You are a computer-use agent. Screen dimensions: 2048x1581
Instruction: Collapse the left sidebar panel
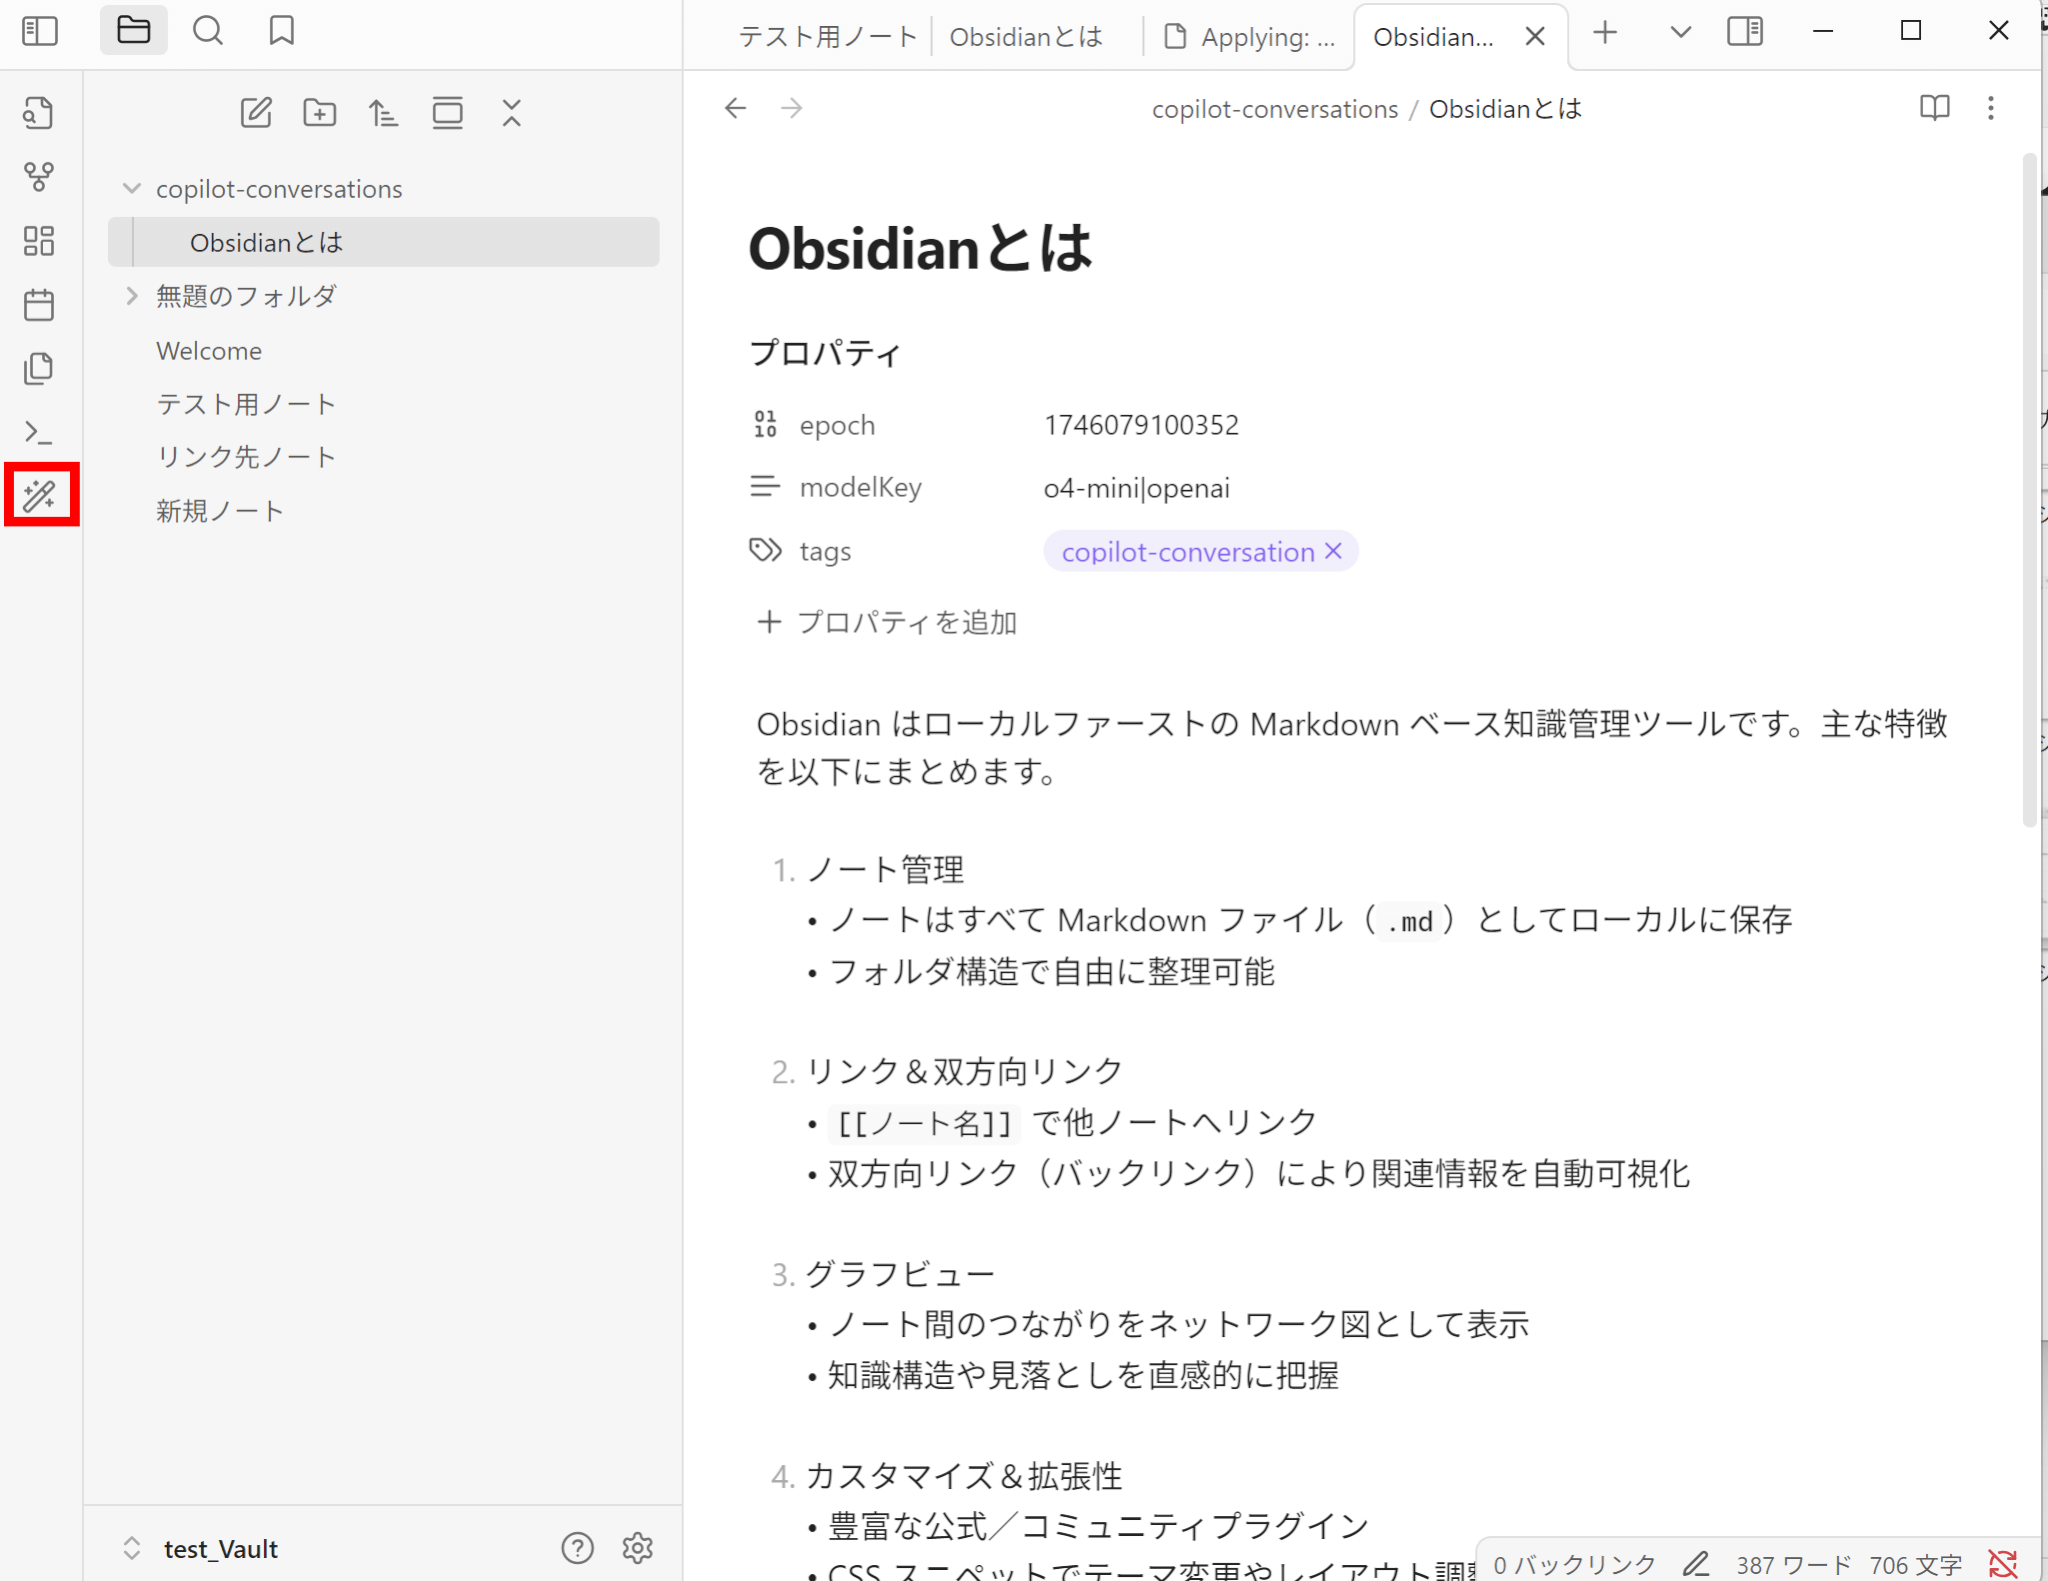tap(40, 31)
